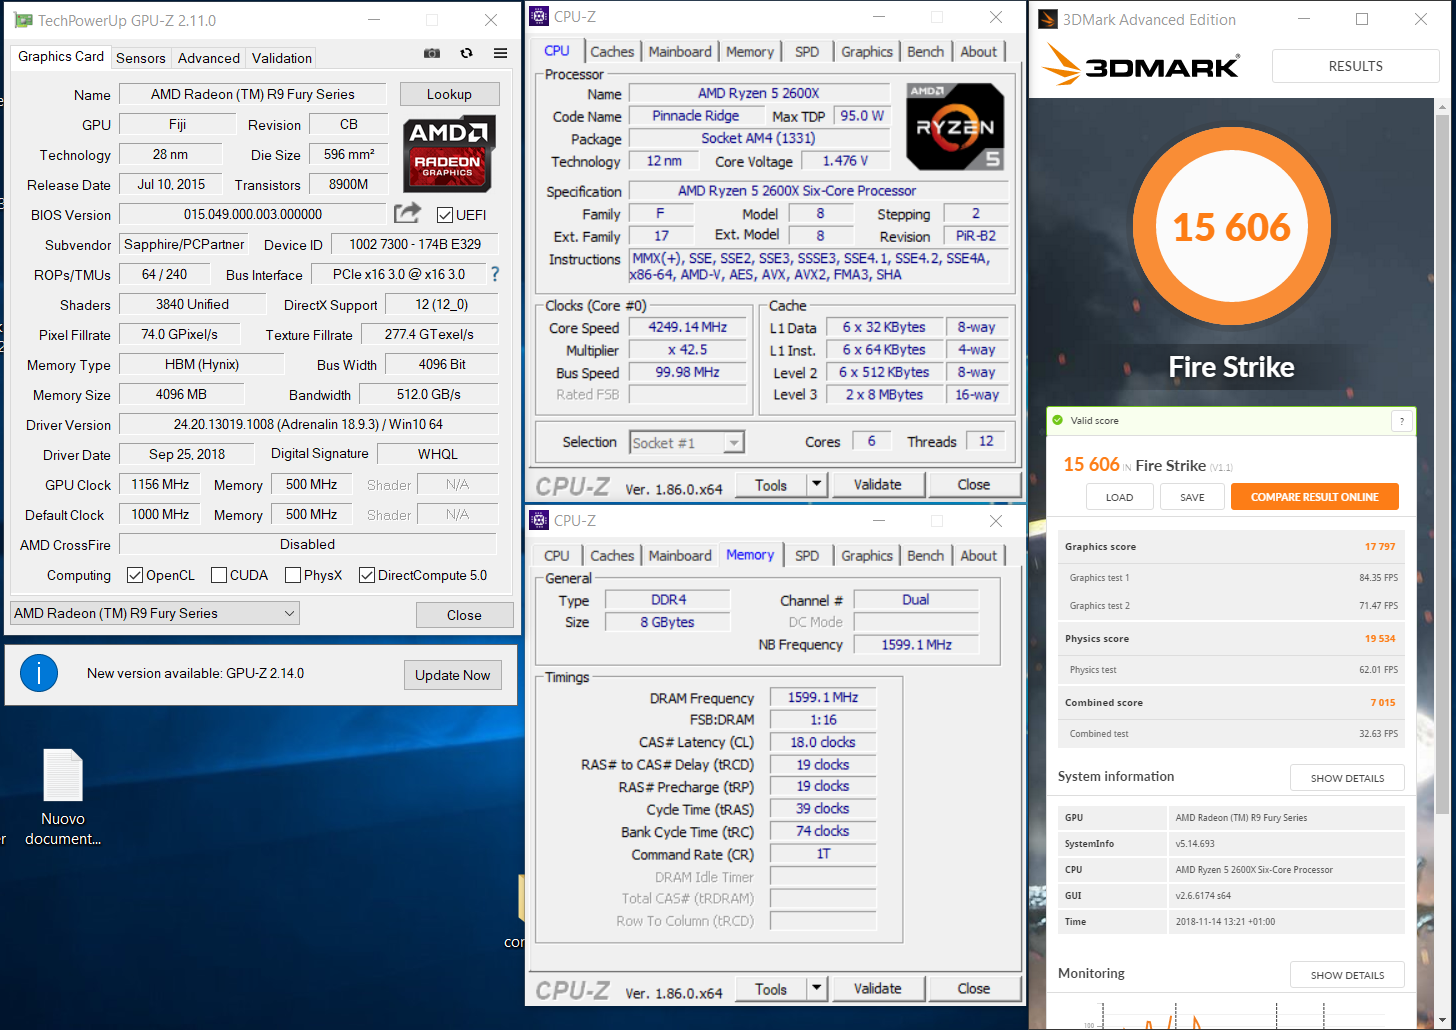Click the GPU-Z title bar app icon
The height and width of the screenshot is (1030, 1456).
click(23, 20)
